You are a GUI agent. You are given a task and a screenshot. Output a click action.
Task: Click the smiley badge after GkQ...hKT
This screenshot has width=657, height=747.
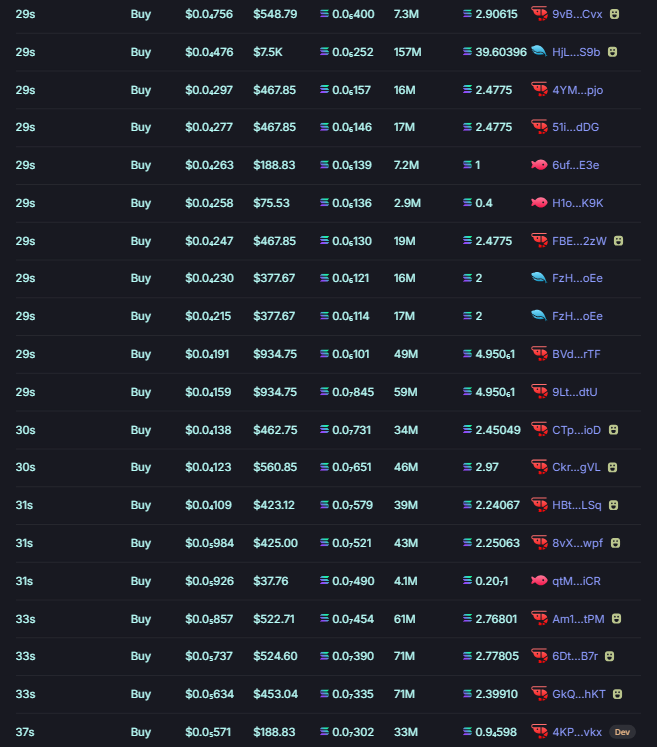pos(617,694)
